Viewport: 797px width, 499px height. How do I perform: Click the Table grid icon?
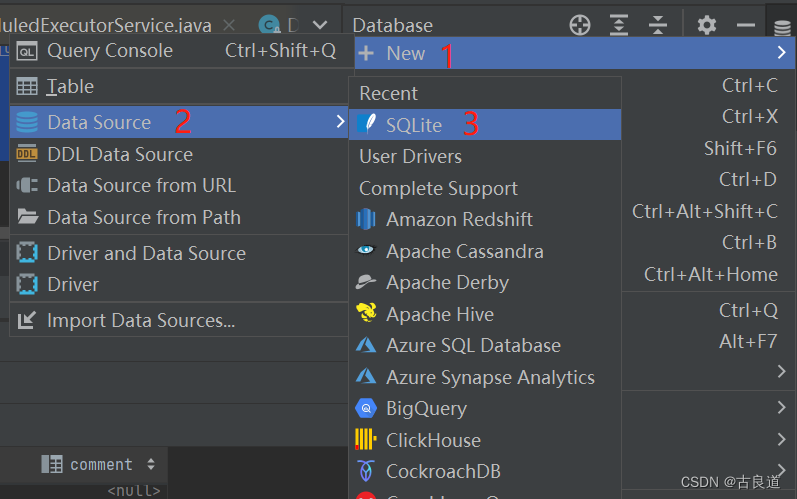click(x=26, y=86)
